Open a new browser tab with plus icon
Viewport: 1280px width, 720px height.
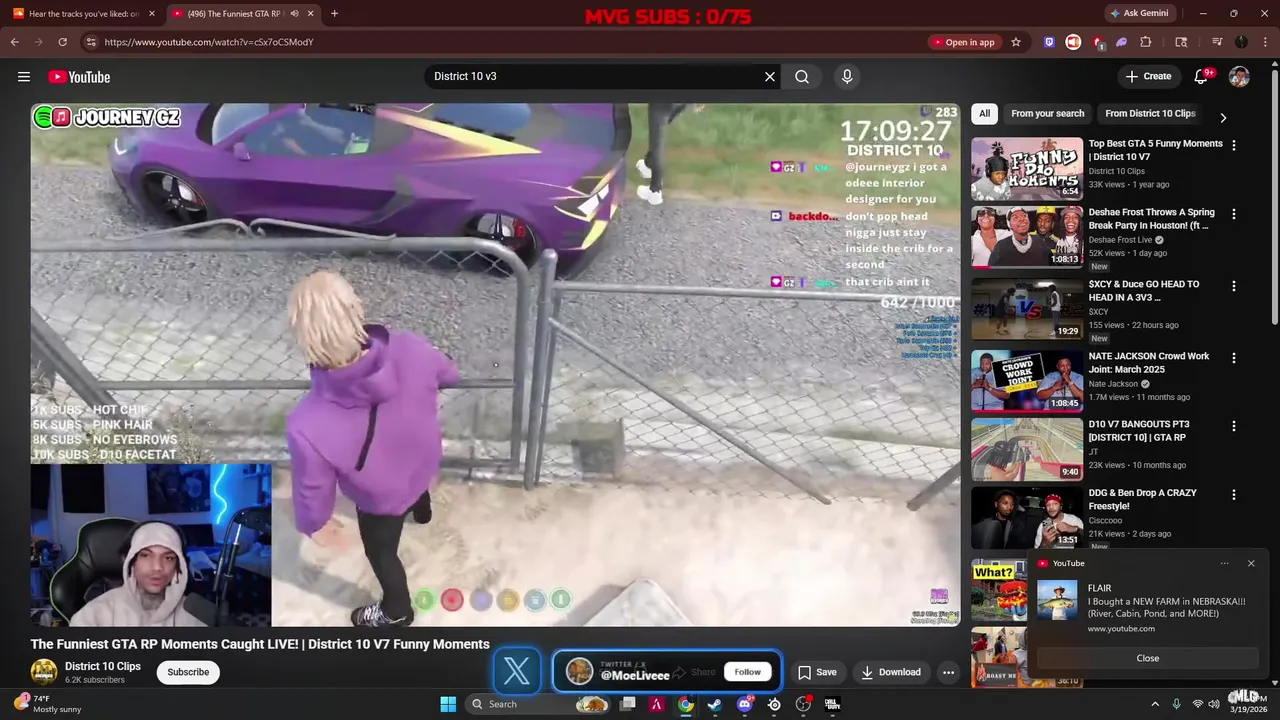[334, 13]
